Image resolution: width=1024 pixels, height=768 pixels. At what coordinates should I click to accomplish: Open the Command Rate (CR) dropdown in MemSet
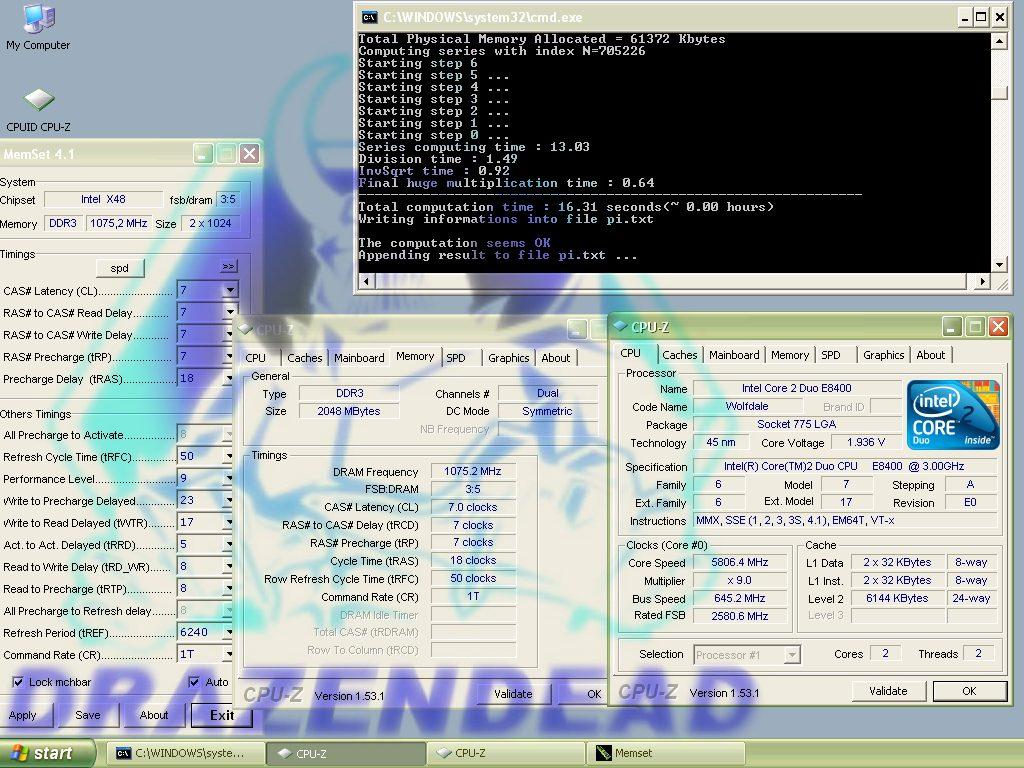(x=228, y=654)
